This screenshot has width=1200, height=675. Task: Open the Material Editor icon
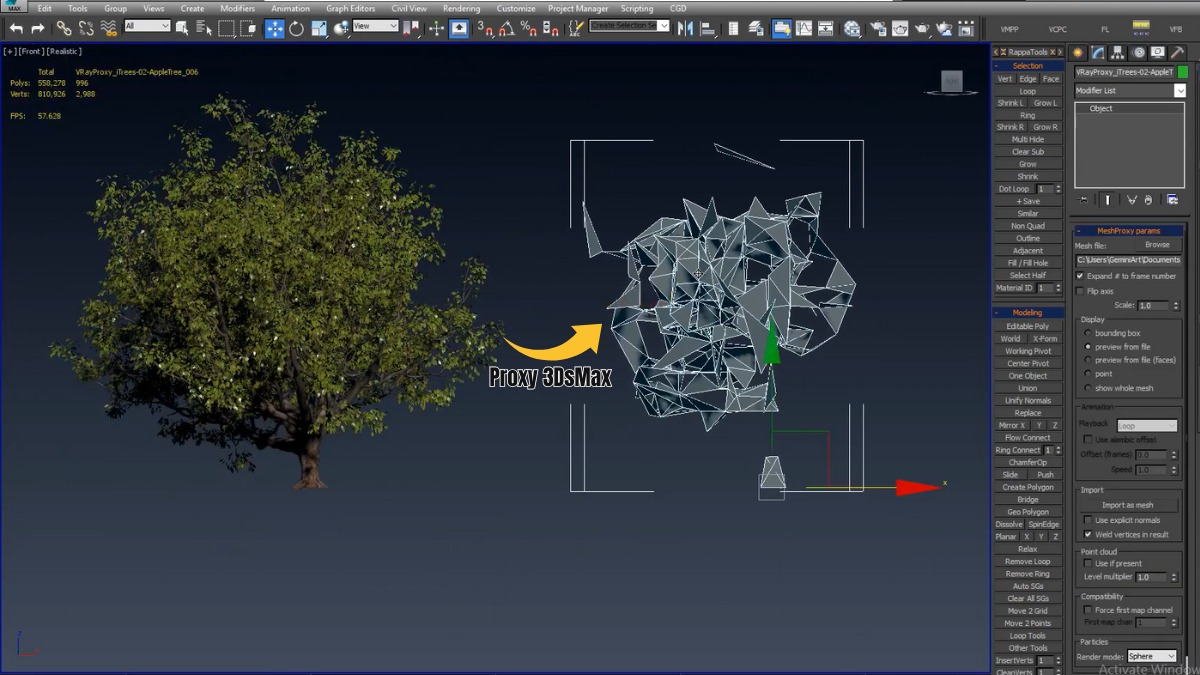click(x=851, y=28)
